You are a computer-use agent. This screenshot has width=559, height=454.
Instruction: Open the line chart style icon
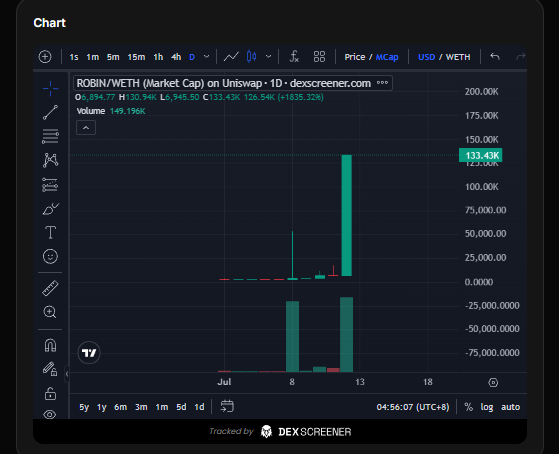click(231, 57)
